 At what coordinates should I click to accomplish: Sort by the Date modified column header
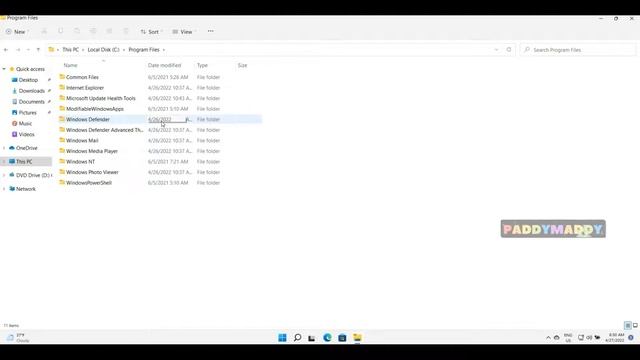pyautogui.click(x=164, y=65)
